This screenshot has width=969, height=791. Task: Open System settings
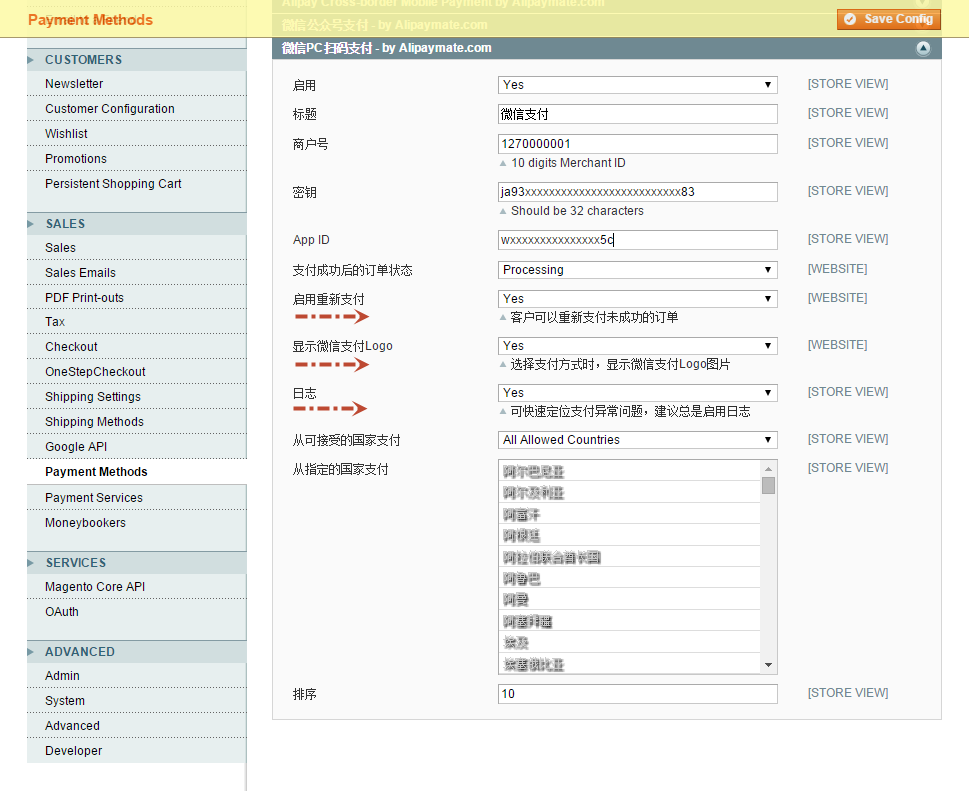click(65, 701)
